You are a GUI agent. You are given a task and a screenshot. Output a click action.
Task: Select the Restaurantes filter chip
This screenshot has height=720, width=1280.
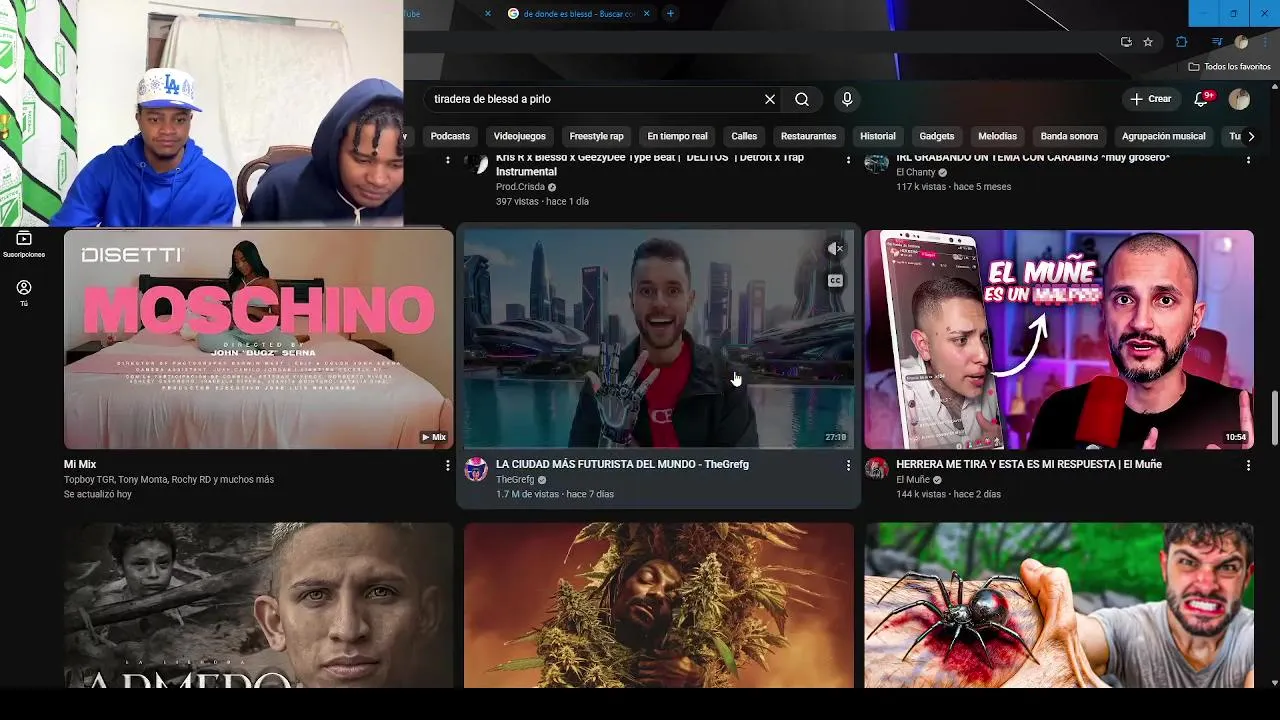pos(808,136)
